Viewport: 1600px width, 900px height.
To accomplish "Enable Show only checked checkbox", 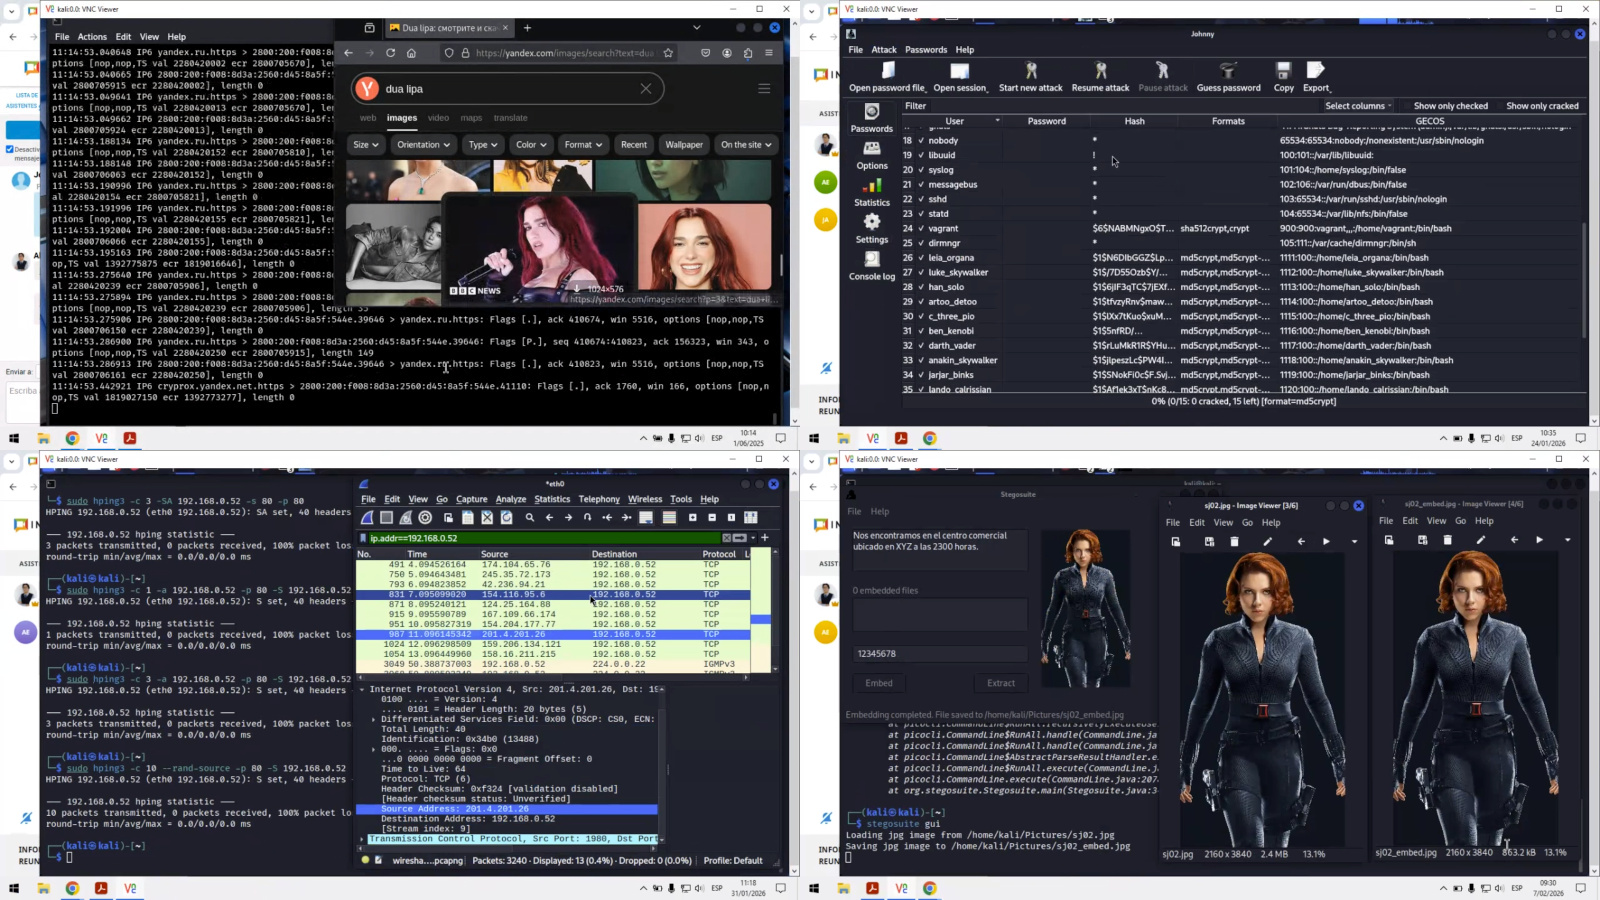I will tap(1405, 106).
